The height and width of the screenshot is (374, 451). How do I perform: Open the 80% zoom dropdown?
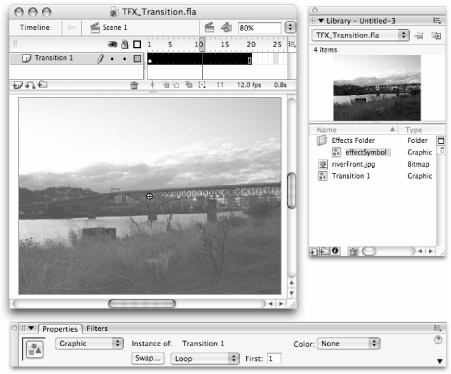point(290,27)
